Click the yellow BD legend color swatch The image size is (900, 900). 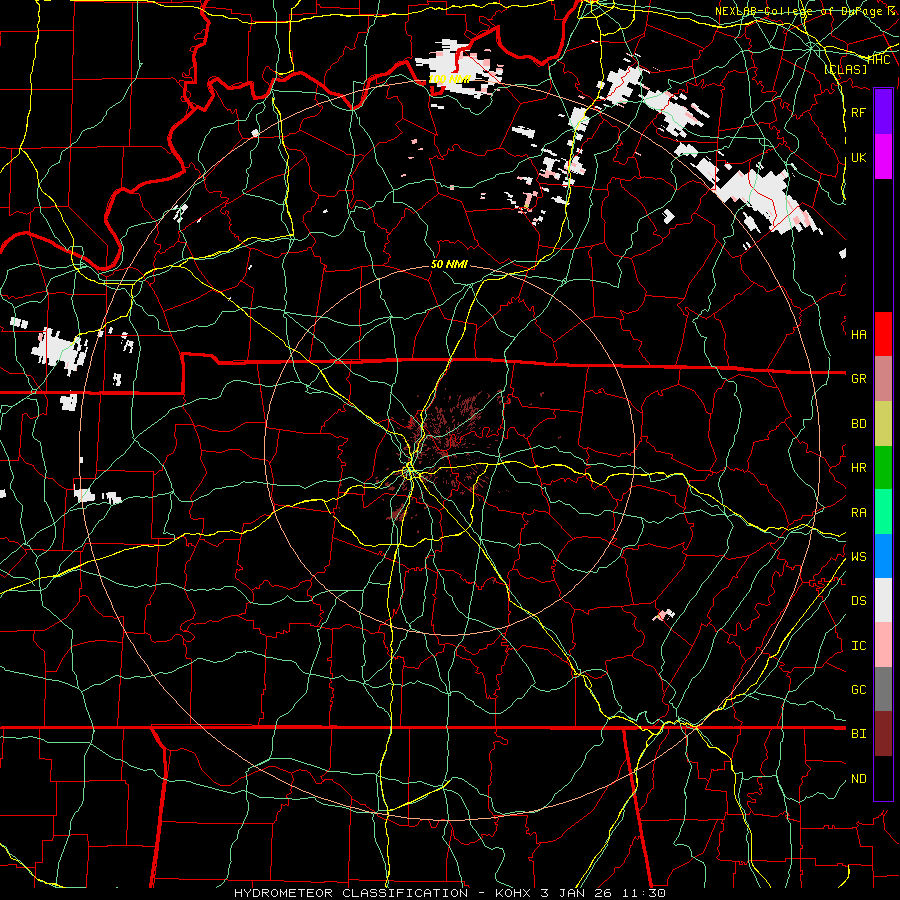tap(883, 423)
